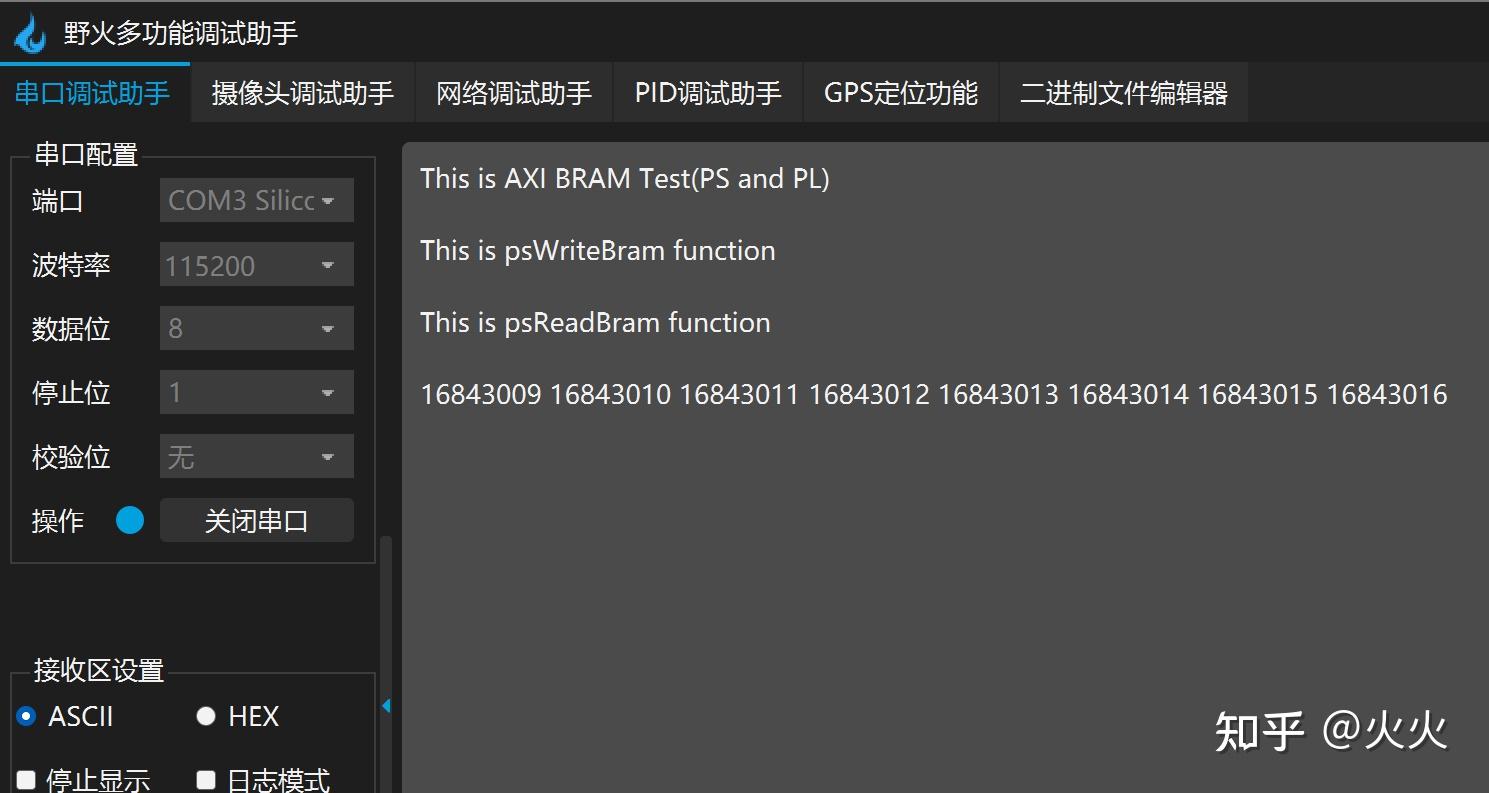Screen dimensions: 1489x793
Task: Select the HEX display radio button
Action: point(205,716)
